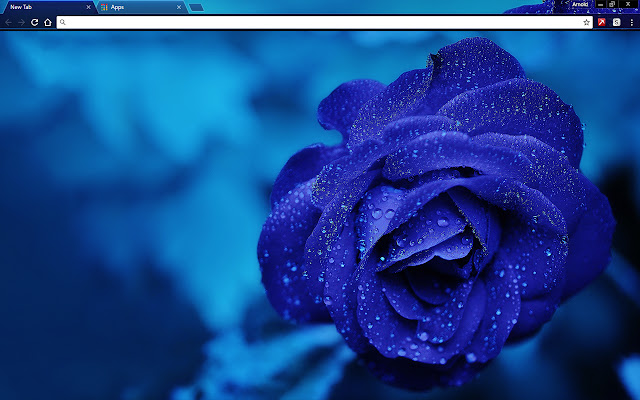
Task: Open the white S extension icon
Action: coord(616,22)
